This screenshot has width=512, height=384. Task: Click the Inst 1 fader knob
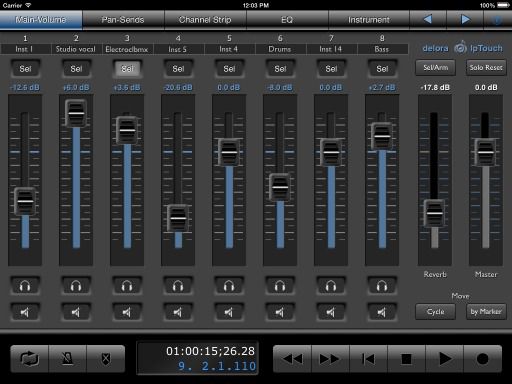(25, 201)
